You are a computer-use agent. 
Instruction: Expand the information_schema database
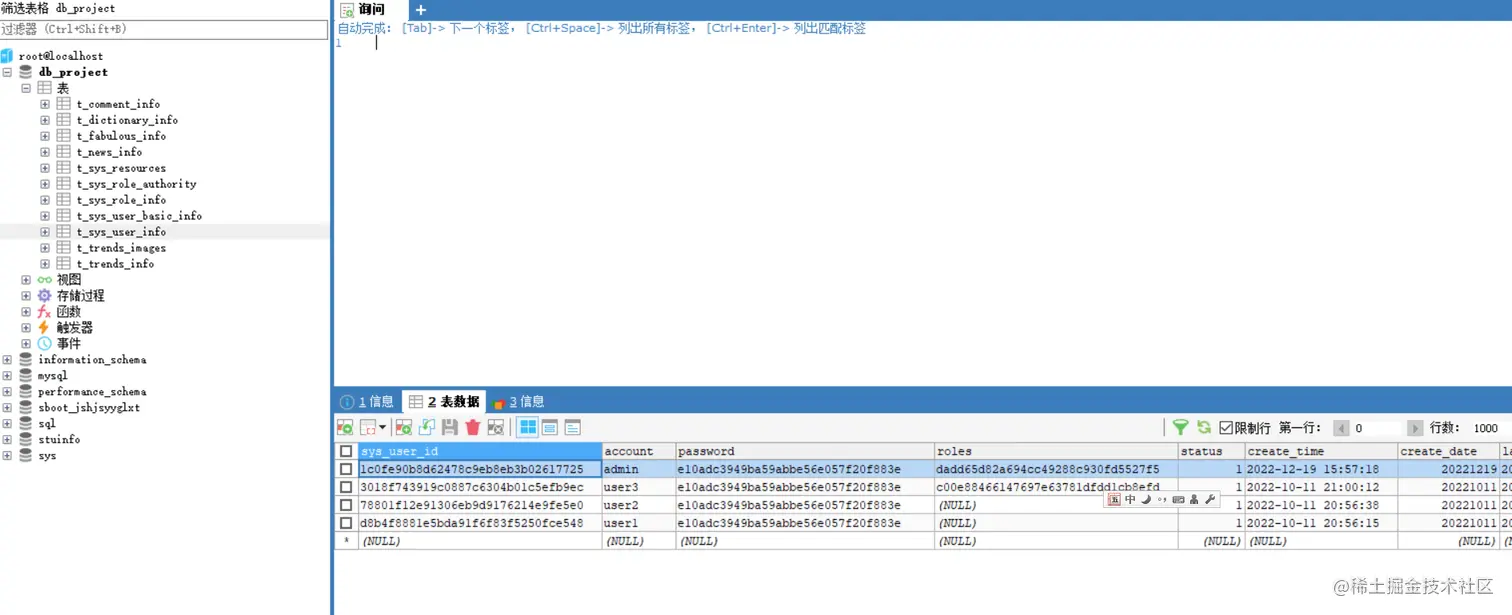pos(7,360)
